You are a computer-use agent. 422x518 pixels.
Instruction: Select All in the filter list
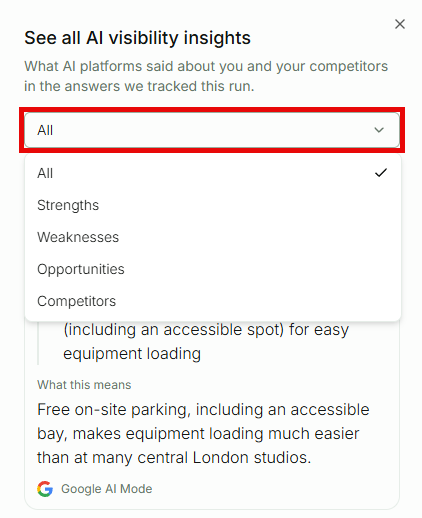213,173
